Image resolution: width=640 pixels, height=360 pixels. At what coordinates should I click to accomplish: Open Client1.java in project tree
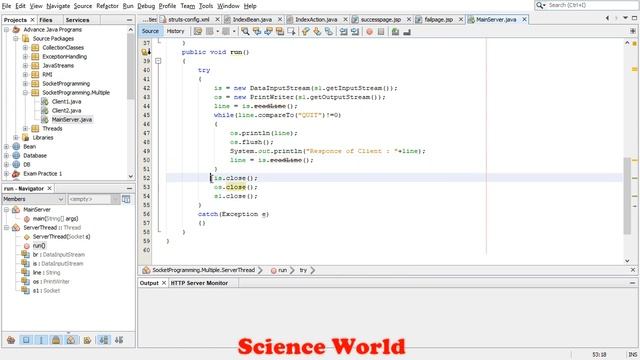pyautogui.click(x=66, y=101)
